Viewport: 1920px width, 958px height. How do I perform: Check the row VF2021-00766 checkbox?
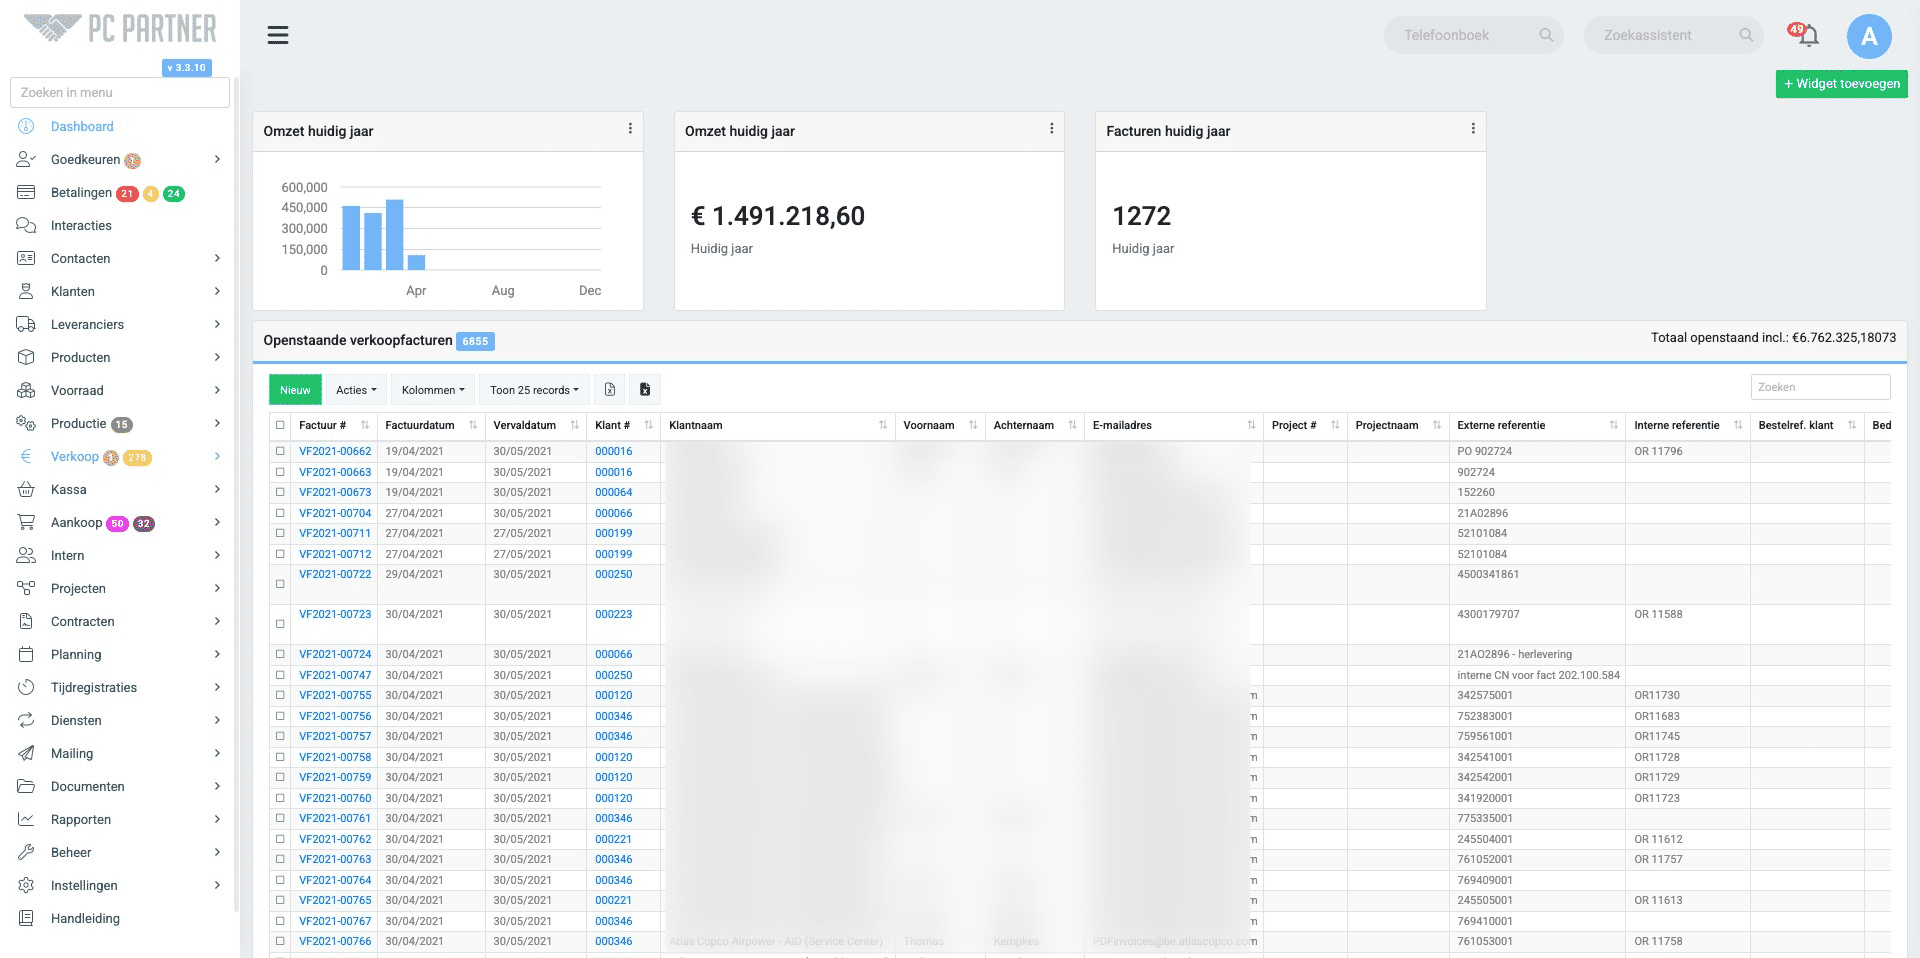point(280,941)
